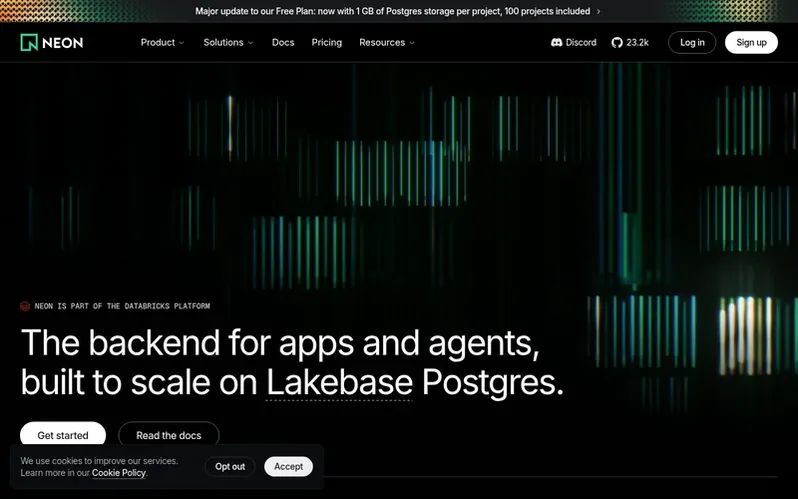Image resolution: width=798 pixels, height=499 pixels.
Task: Open the Free Plan update announcement
Action: [392, 11]
